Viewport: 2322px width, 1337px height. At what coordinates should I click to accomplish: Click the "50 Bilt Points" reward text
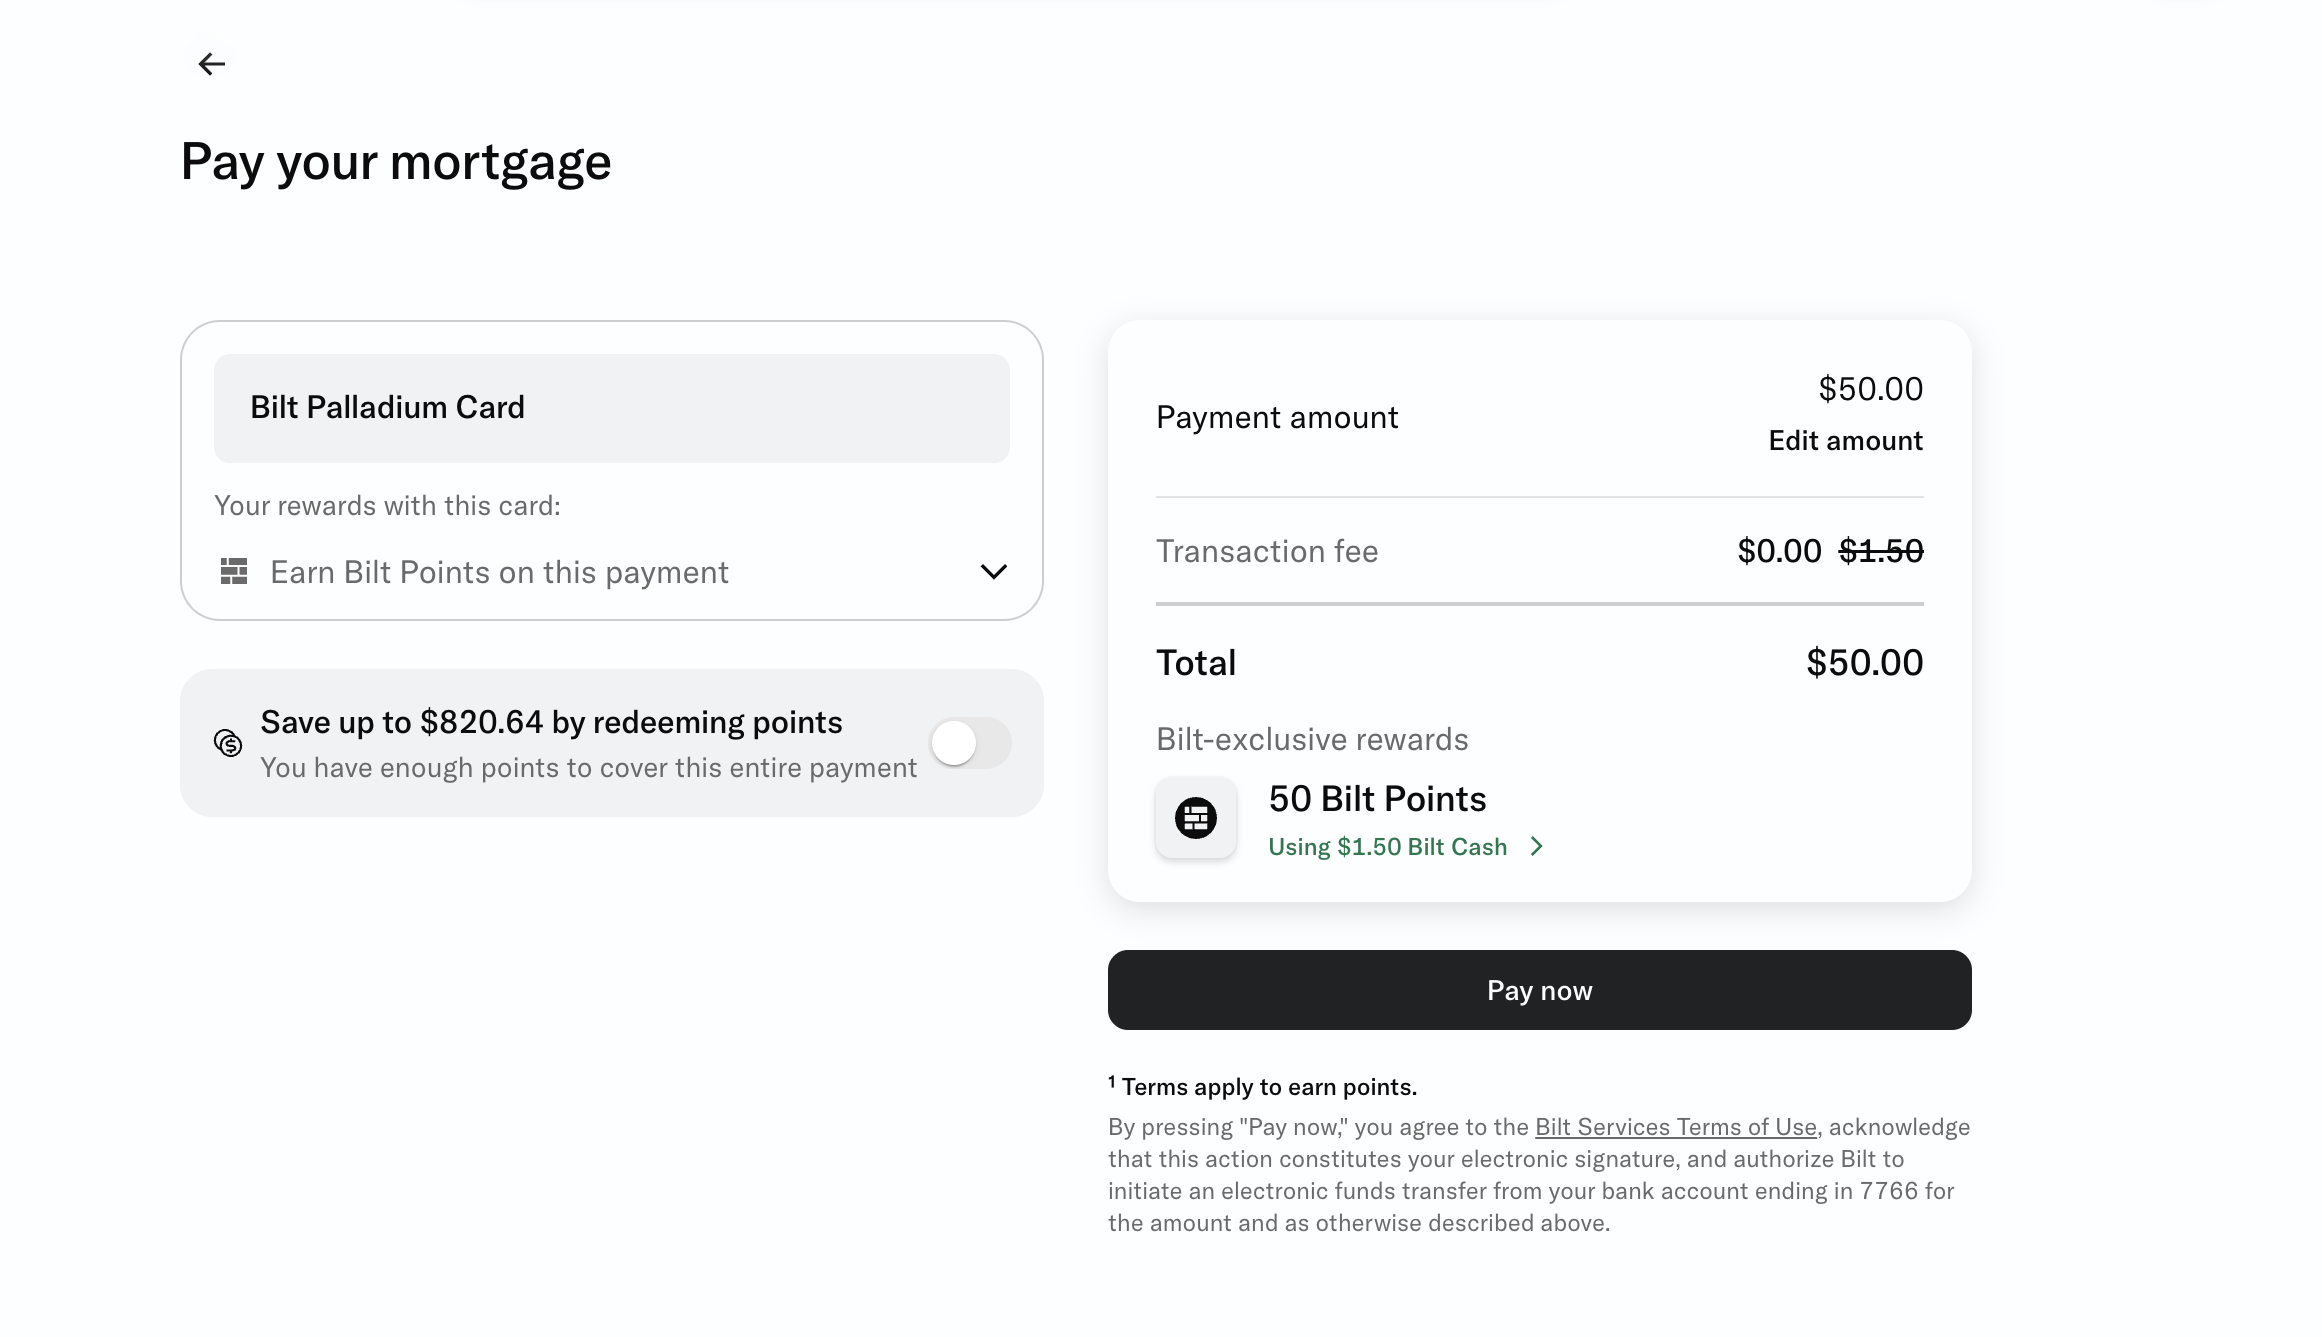point(1377,799)
